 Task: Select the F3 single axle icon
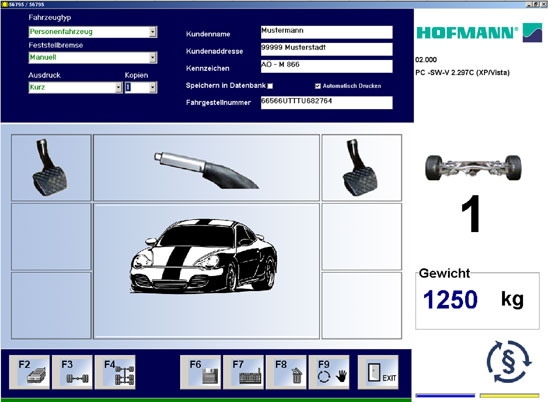click(x=72, y=372)
